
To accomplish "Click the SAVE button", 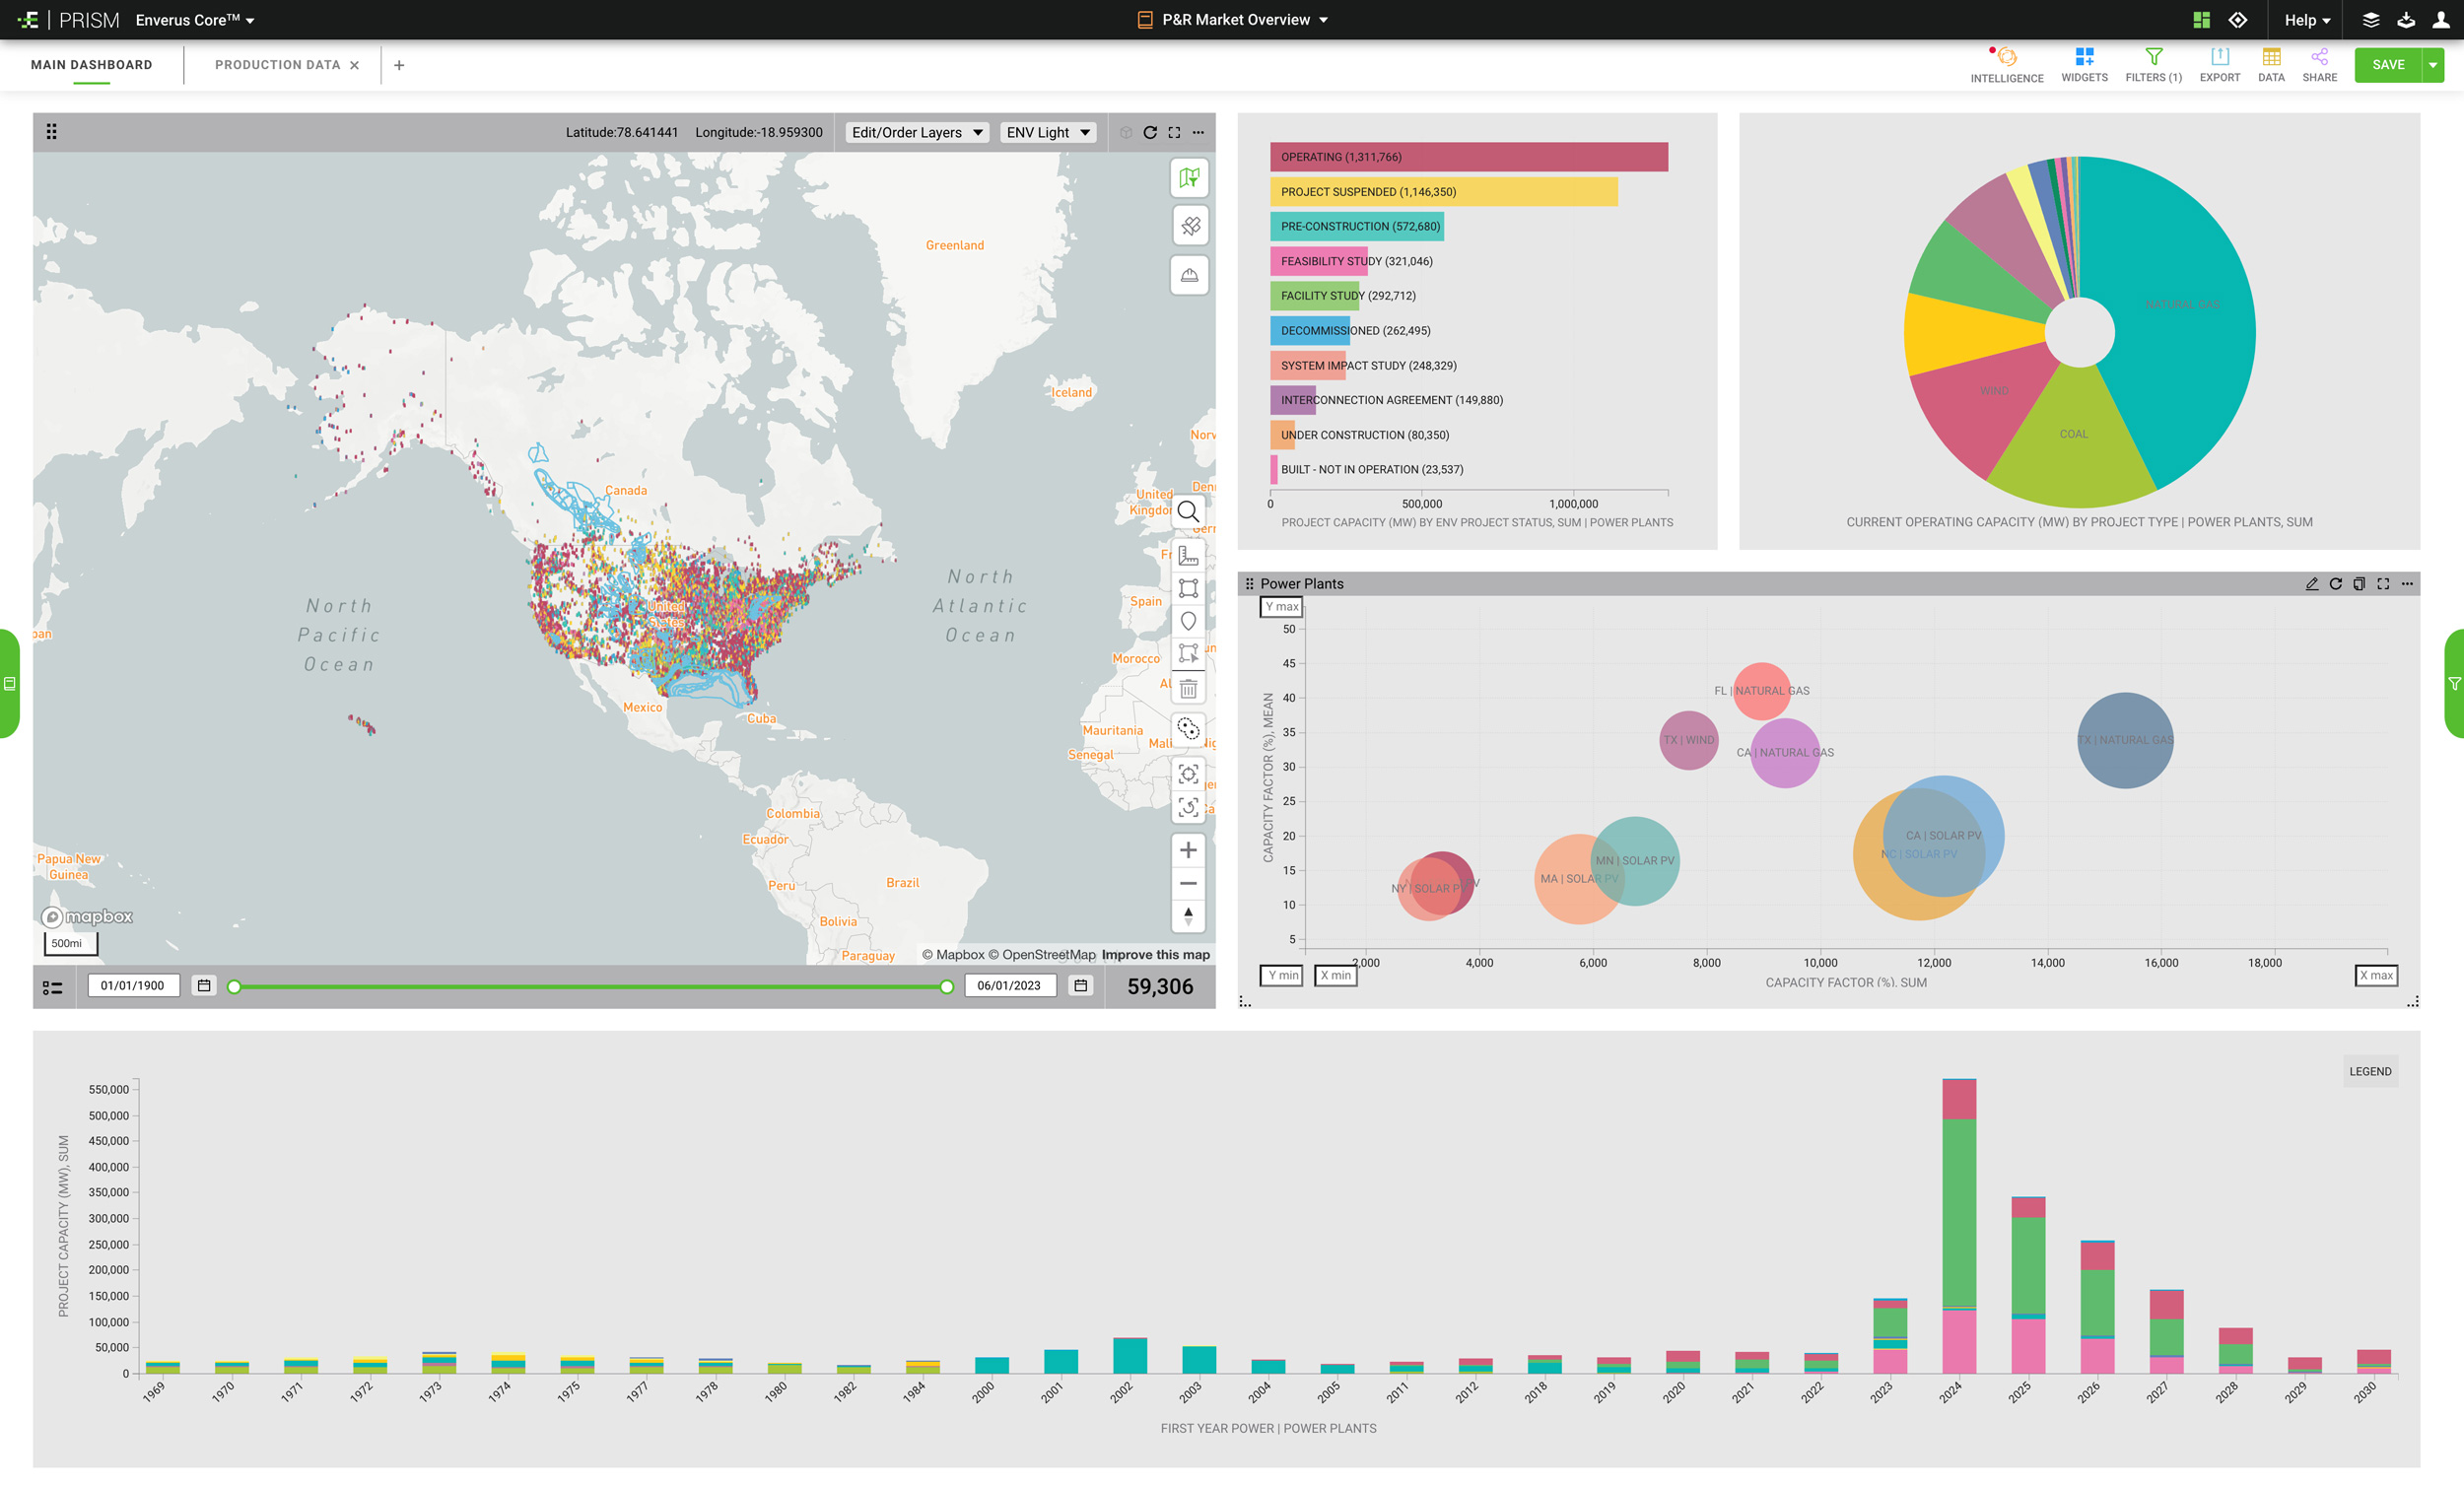I will tap(2388, 65).
